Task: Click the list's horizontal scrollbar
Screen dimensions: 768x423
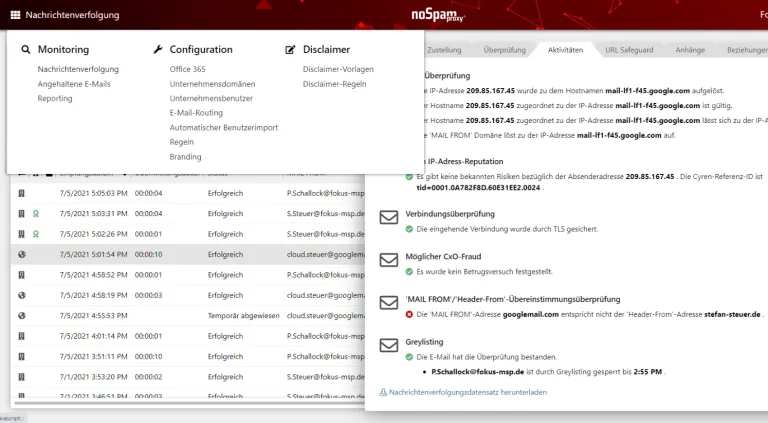Action: point(188,404)
